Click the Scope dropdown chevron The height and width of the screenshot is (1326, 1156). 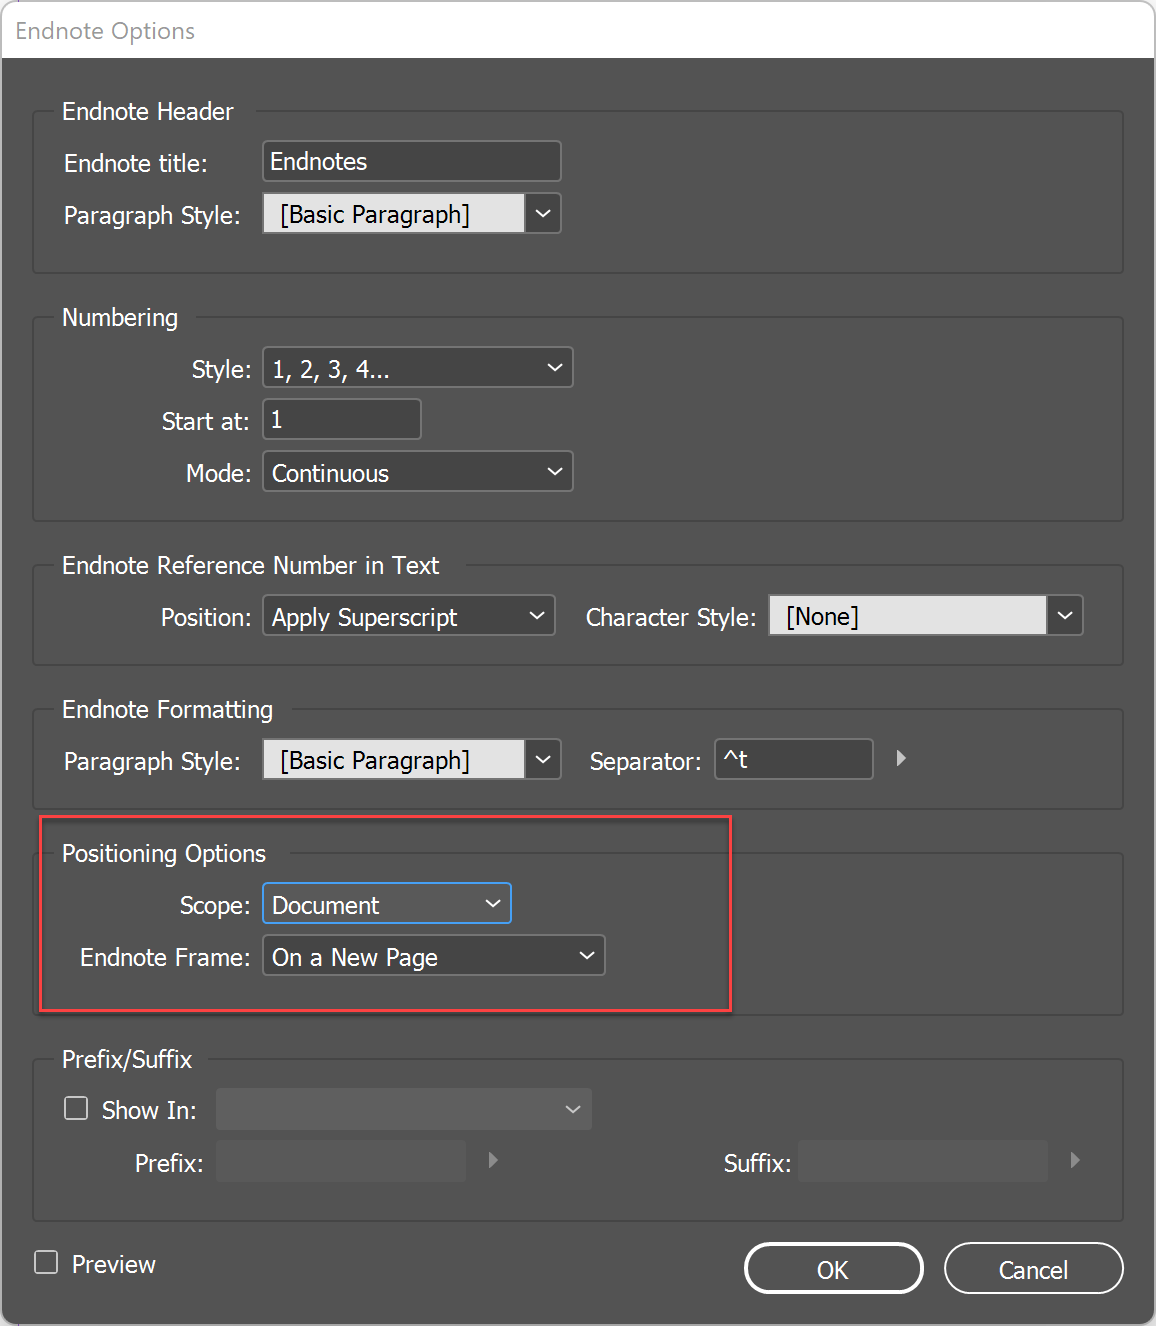click(493, 903)
